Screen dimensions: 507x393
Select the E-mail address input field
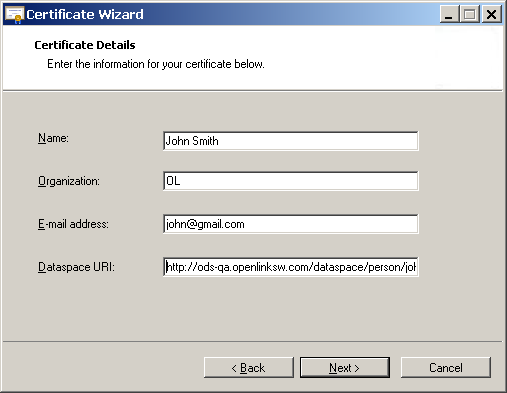(291, 224)
